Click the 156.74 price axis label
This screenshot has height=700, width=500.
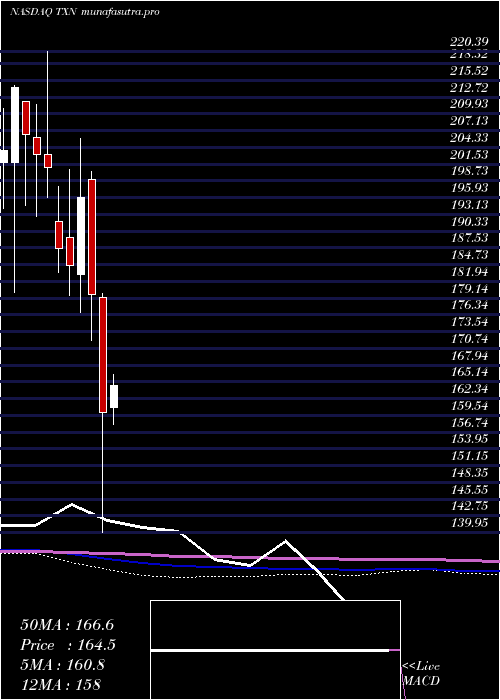[x=469, y=422]
